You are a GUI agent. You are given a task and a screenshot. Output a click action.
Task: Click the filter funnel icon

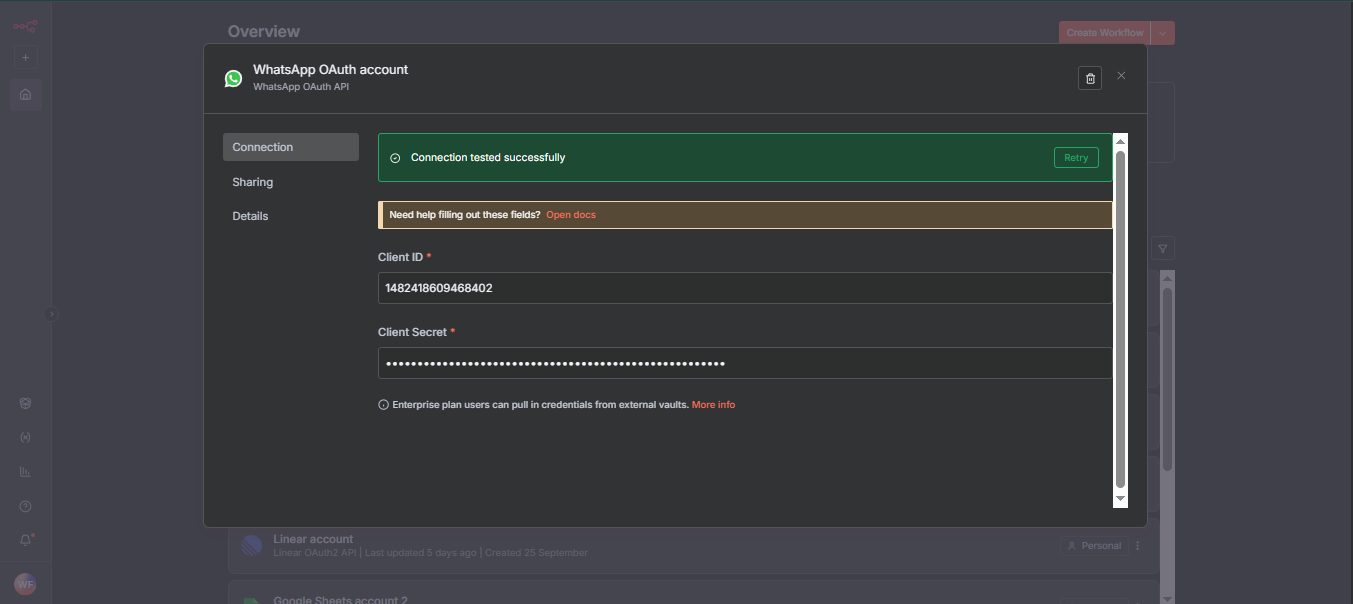coord(1162,248)
